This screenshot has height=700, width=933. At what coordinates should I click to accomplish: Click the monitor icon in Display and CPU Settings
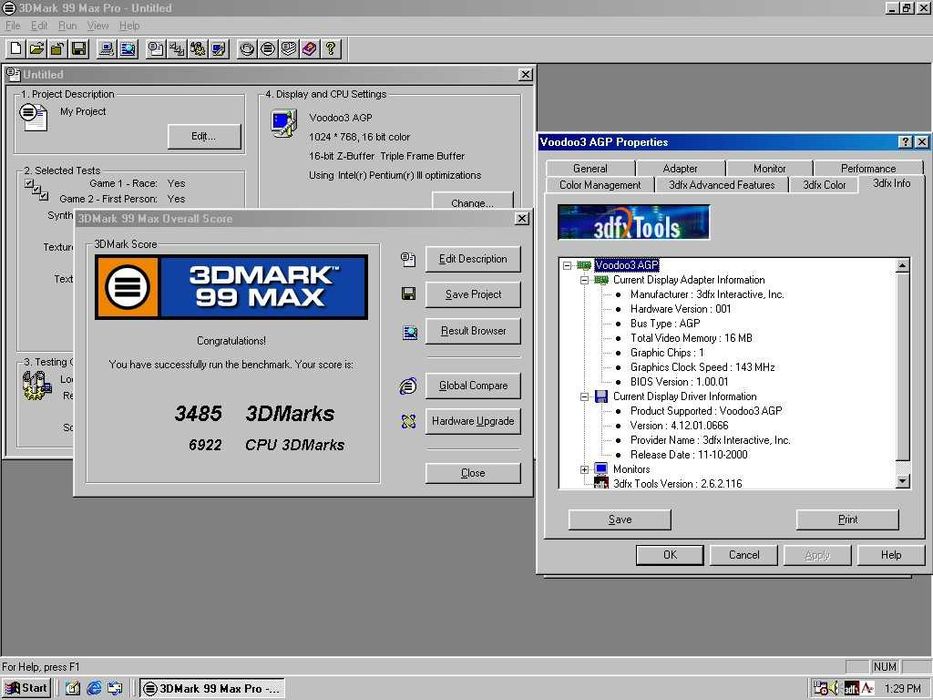click(x=284, y=124)
